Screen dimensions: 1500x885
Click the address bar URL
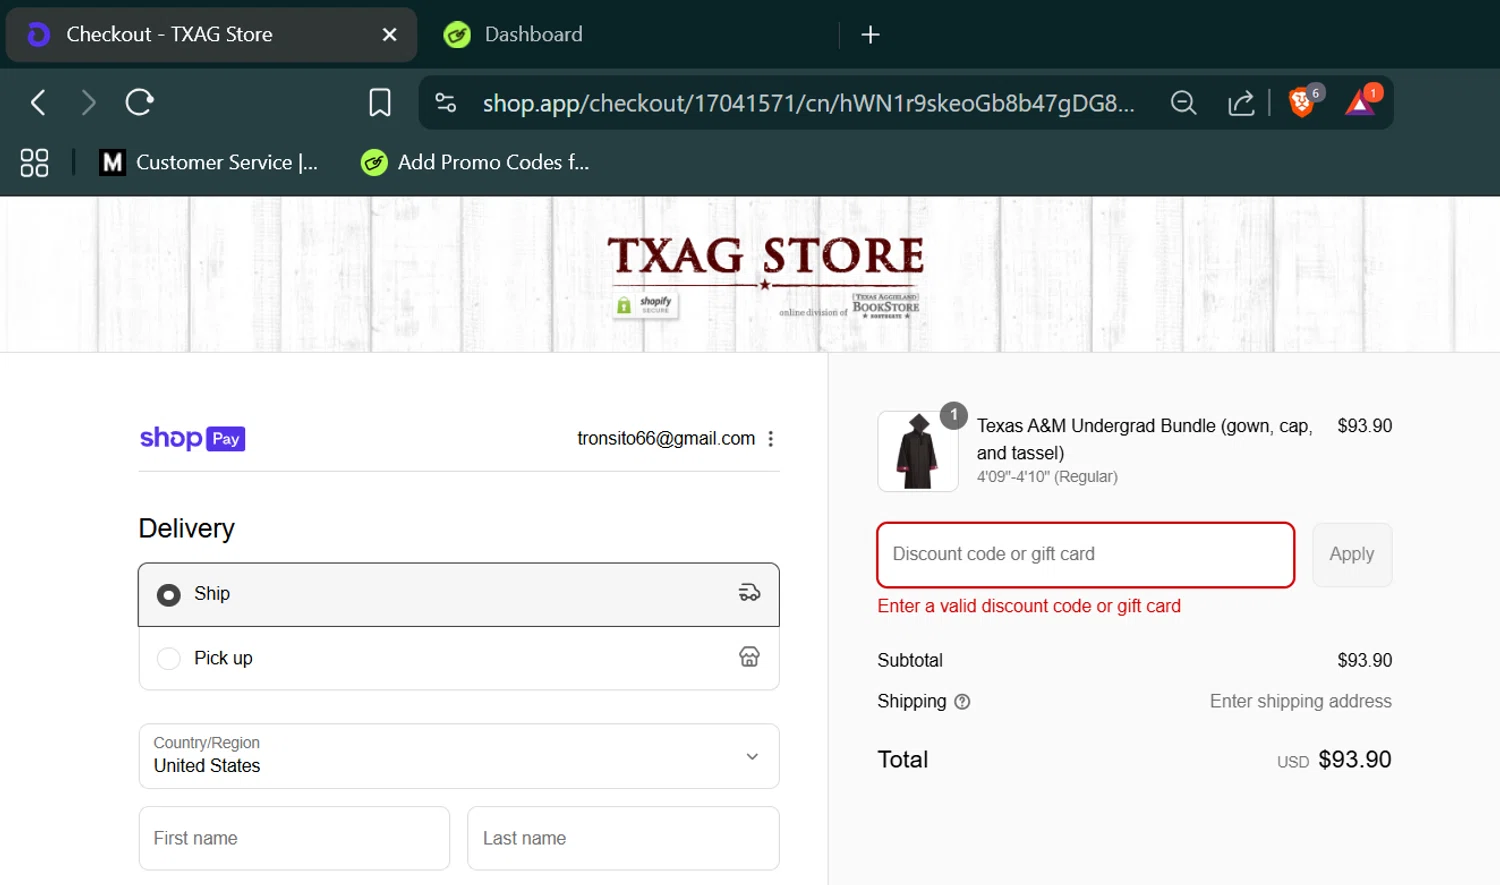coord(808,103)
